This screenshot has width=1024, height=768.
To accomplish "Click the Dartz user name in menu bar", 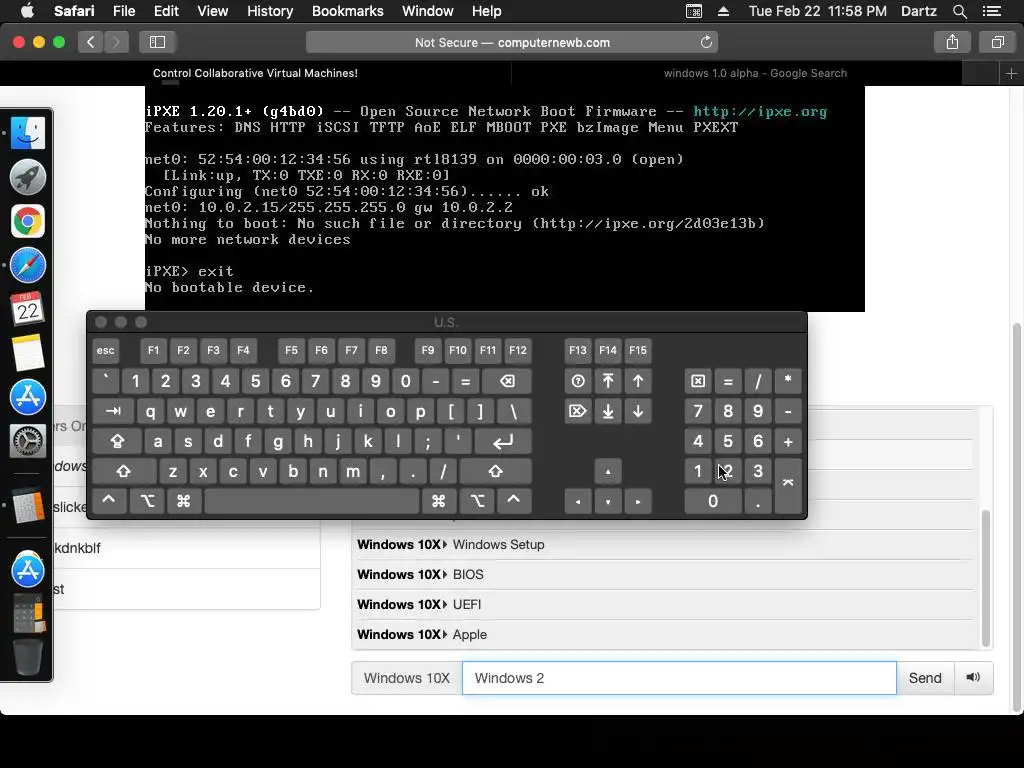I will (919, 11).
